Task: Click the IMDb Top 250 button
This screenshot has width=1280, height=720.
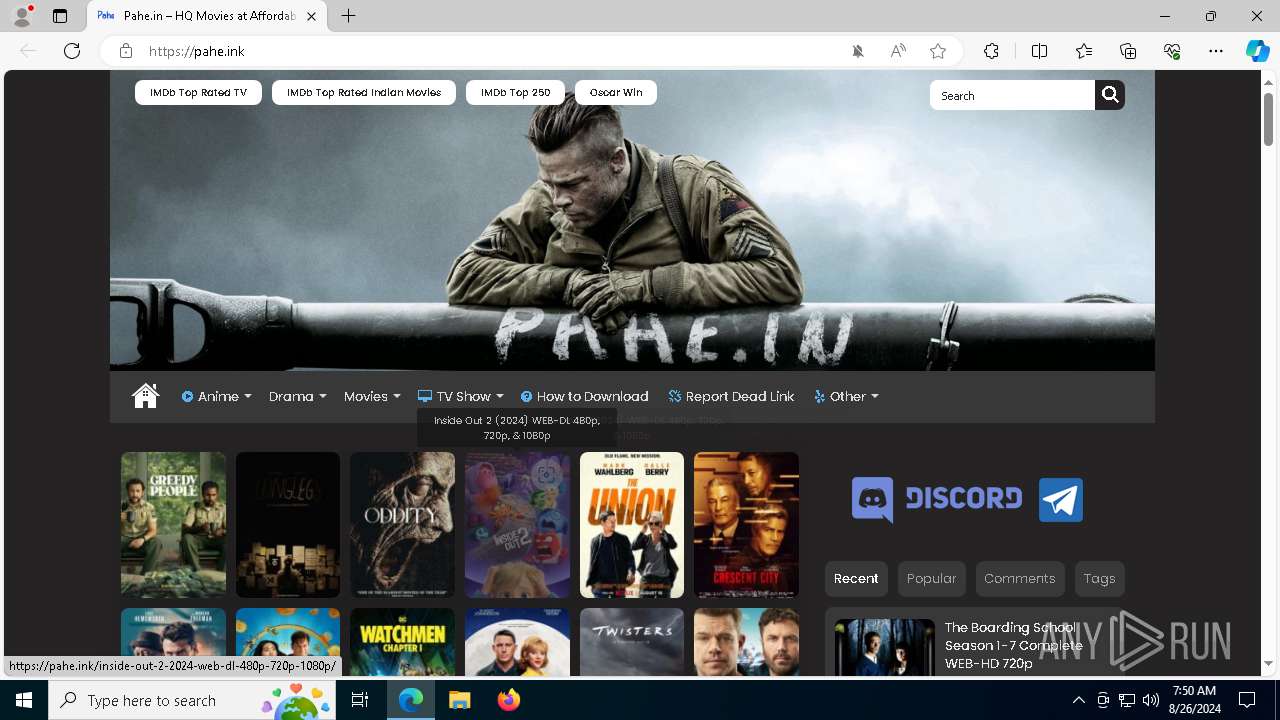Action: [515, 92]
